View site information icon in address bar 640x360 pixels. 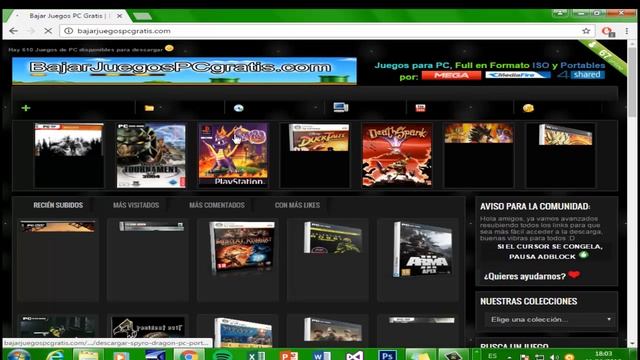click(x=69, y=31)
